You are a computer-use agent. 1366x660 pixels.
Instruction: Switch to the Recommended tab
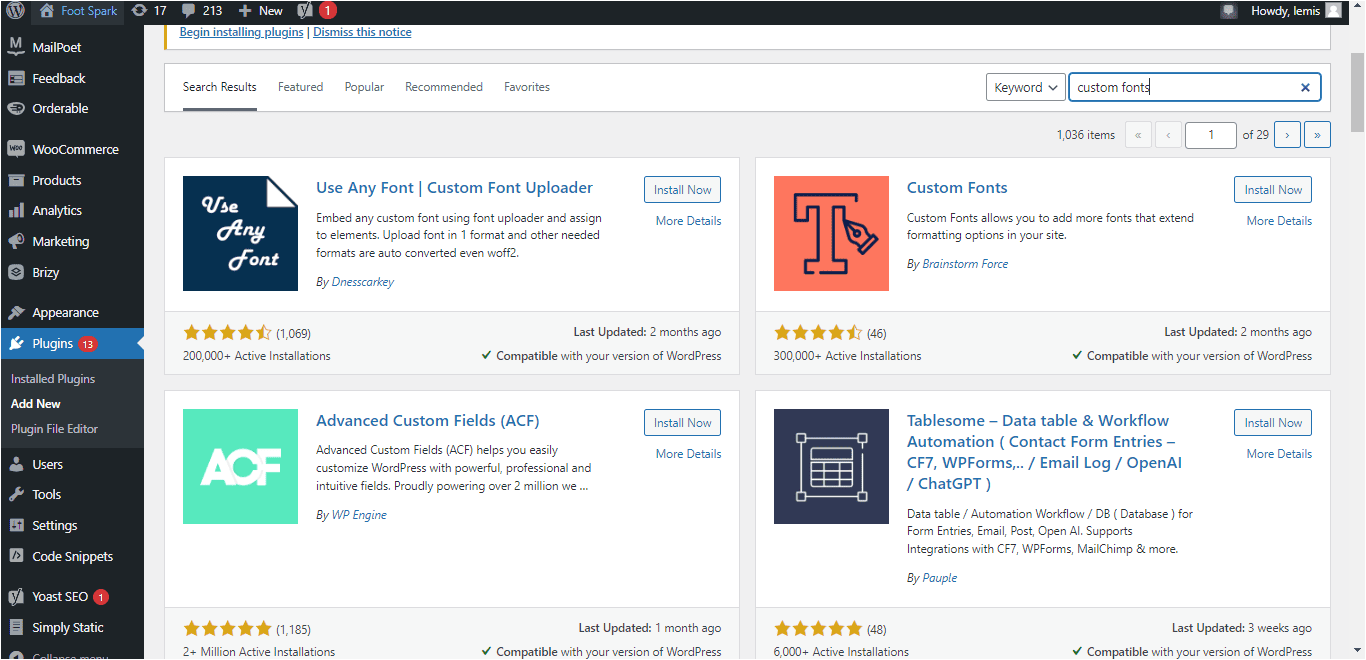tap(444, 87)
